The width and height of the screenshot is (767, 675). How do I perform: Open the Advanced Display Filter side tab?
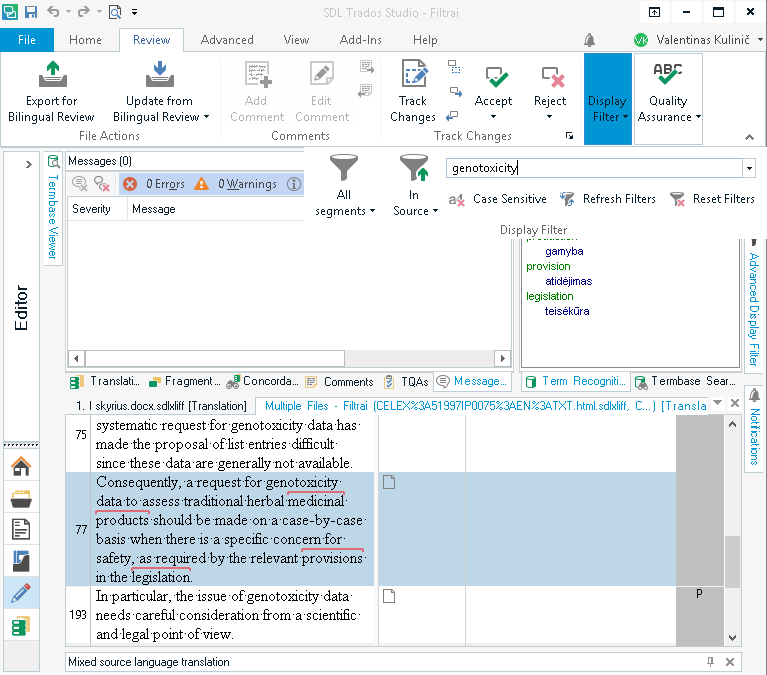tap(754, 305)
